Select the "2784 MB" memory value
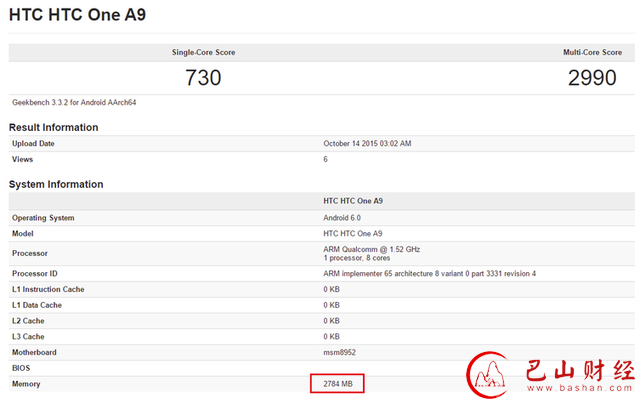The width and height of the screenshot is (640, 404). tap(338, 384)
